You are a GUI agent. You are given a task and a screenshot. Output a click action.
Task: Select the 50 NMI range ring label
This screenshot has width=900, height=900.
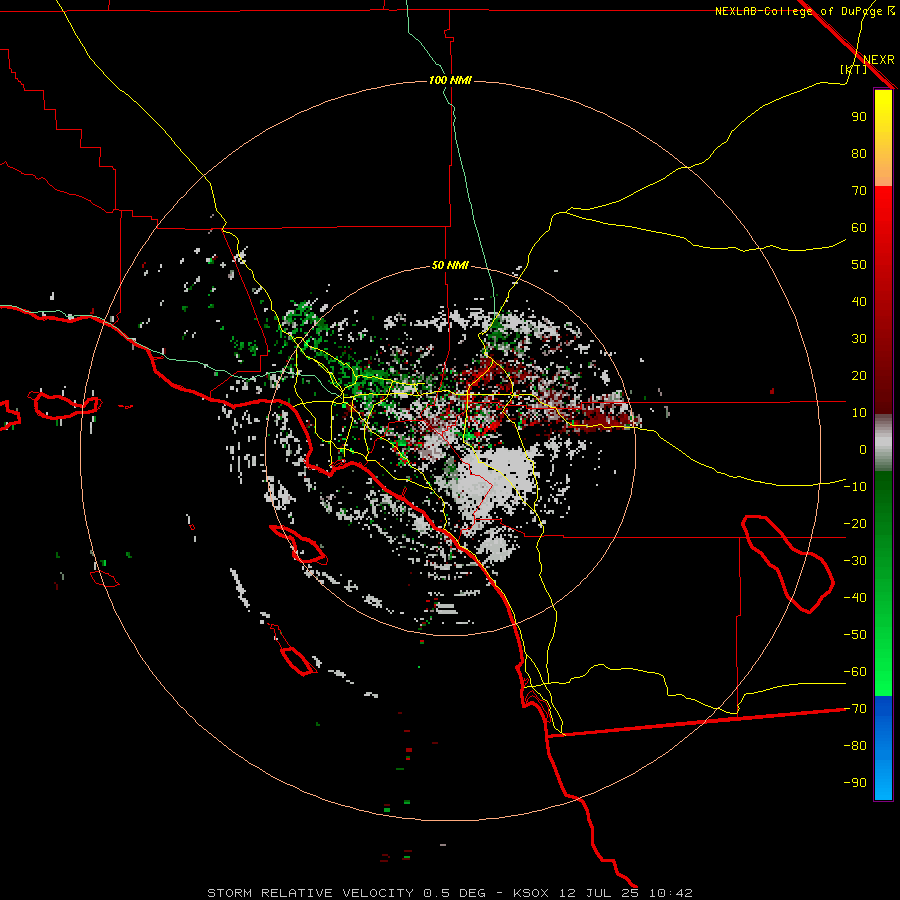coord(450,265)
